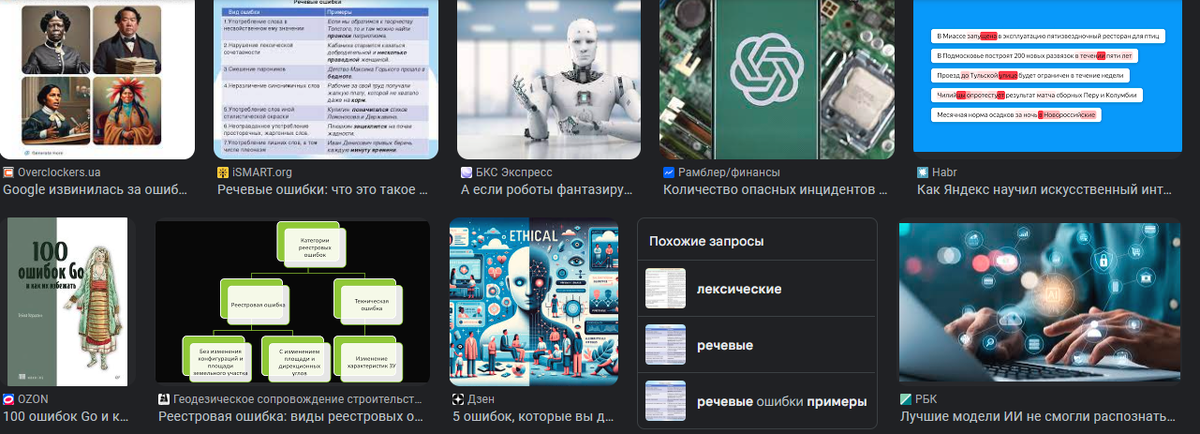Open the green registry errors diagram image
Viewport: 1200px width, 434px height.
click(x=292, y=301)
